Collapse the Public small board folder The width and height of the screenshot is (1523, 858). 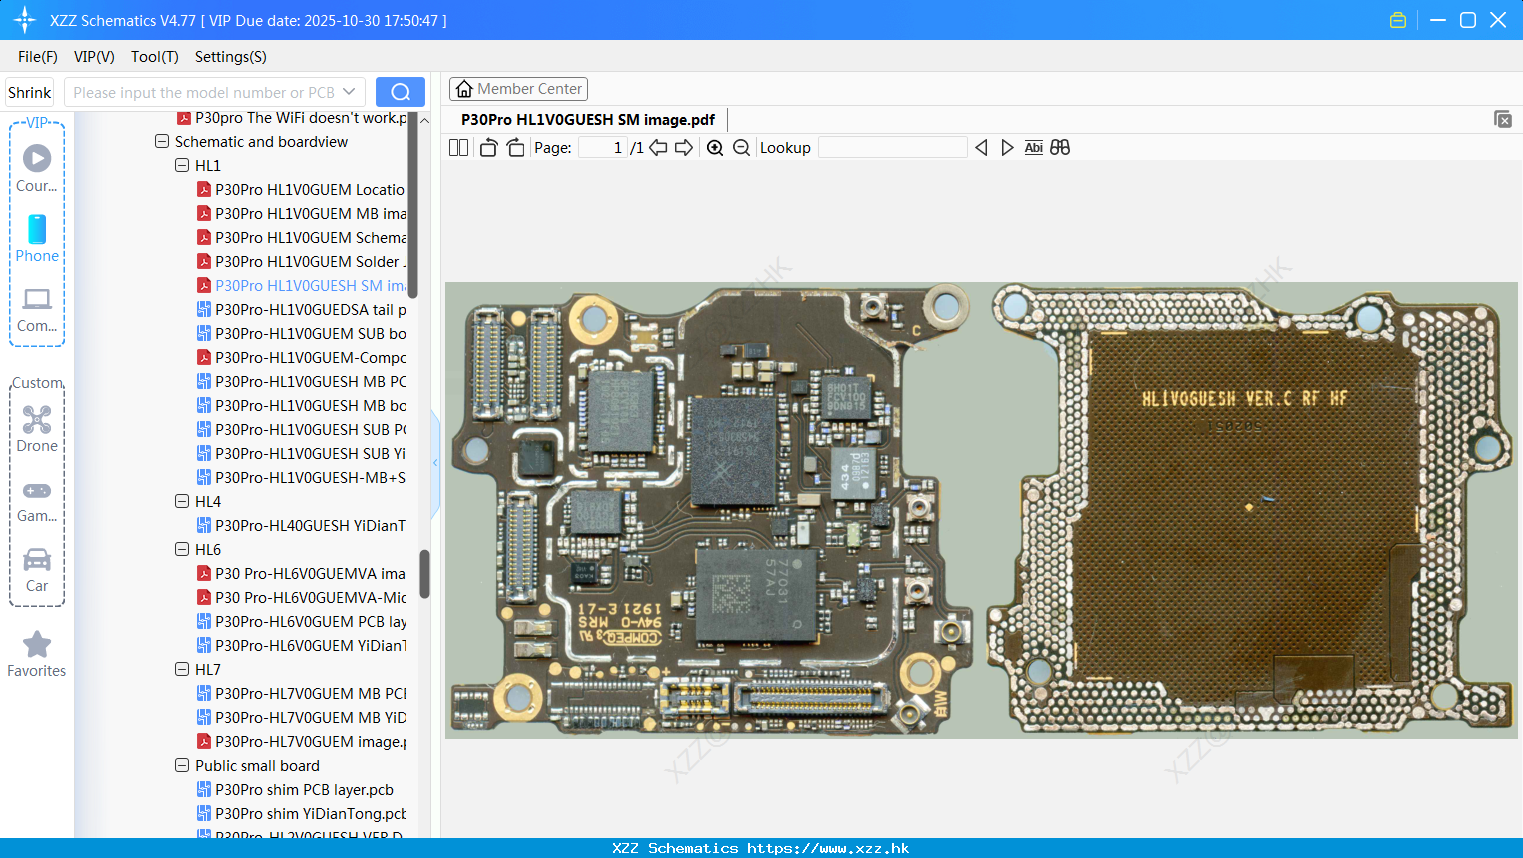click(x=182, y=766)
